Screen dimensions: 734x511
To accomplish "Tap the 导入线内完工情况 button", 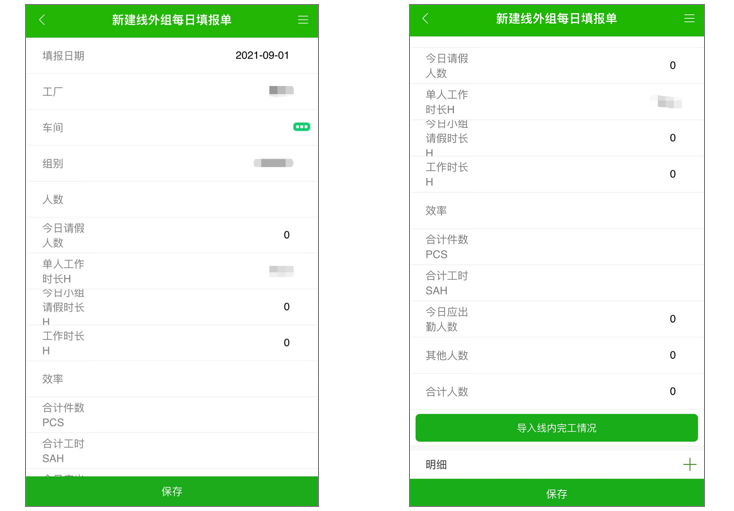I will coord(557,428).
